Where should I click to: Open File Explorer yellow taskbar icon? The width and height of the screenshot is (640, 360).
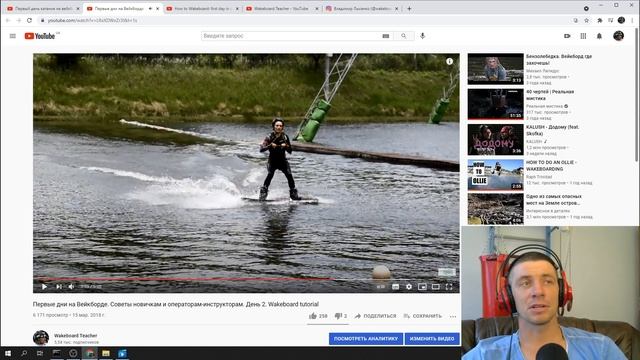tap(106, 353)
